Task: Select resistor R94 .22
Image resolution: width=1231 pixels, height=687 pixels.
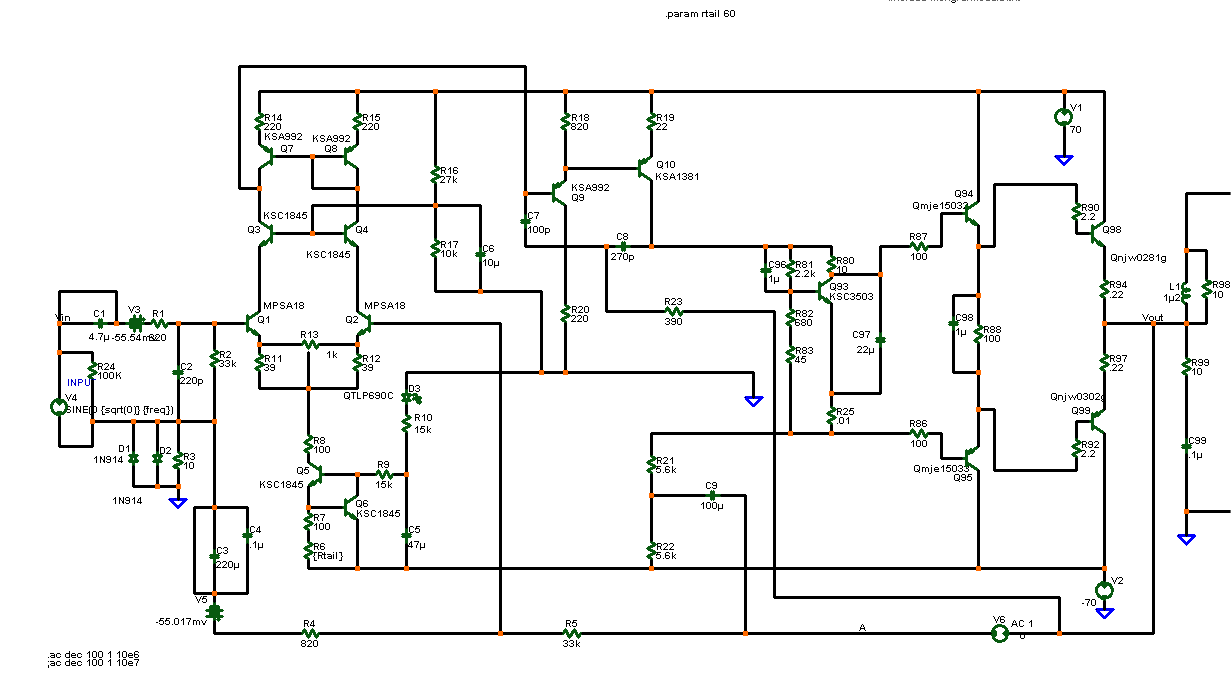Action: [x=1103, y=290]
